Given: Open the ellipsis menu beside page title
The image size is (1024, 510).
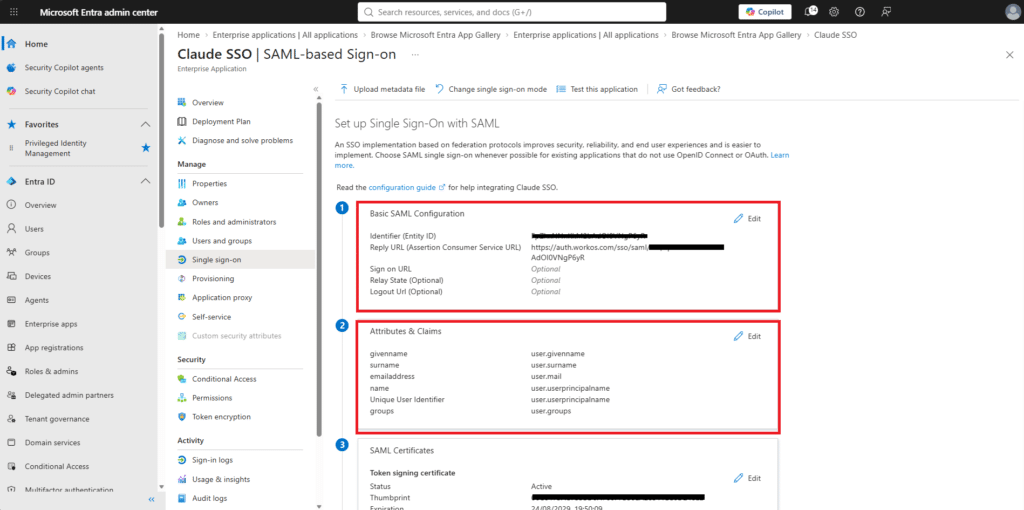Looking at the screenshot, I should 415,55.
